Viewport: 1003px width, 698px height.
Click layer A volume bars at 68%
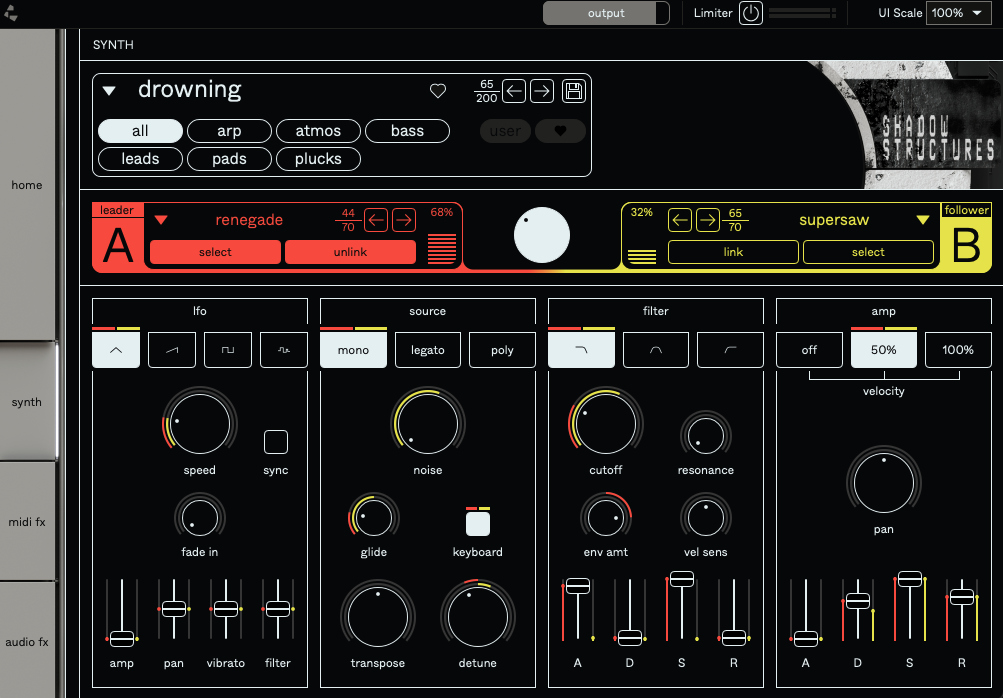pyautogui.click(x=442, y=248)
